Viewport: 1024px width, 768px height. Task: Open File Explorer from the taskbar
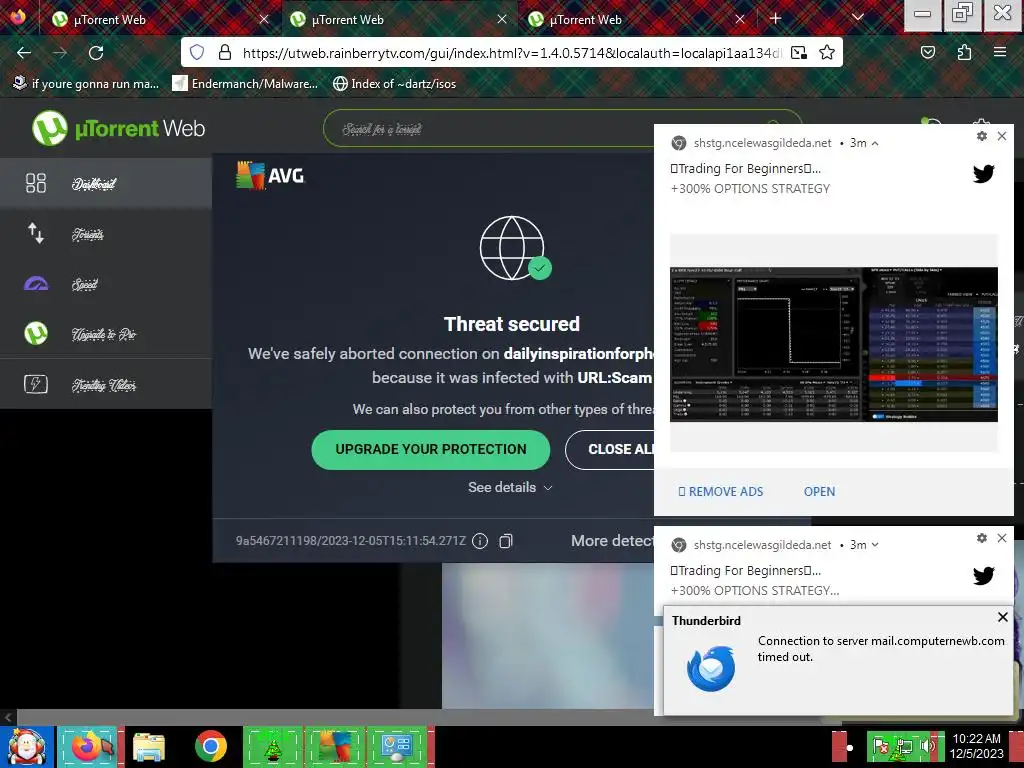point(149,746)
